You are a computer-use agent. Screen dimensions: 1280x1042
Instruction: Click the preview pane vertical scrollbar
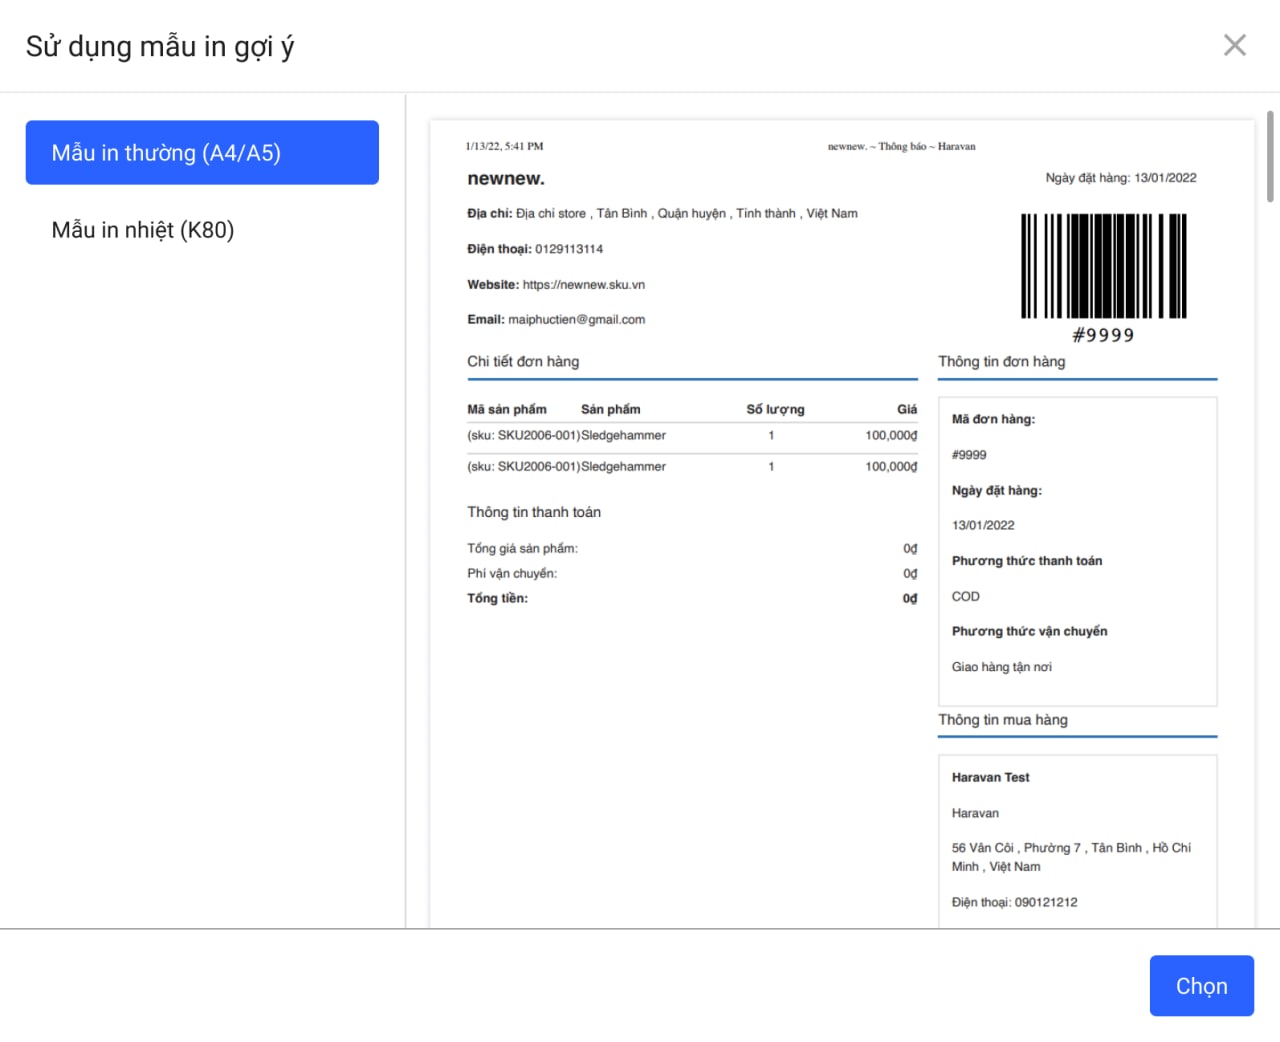coord(1270,157)
